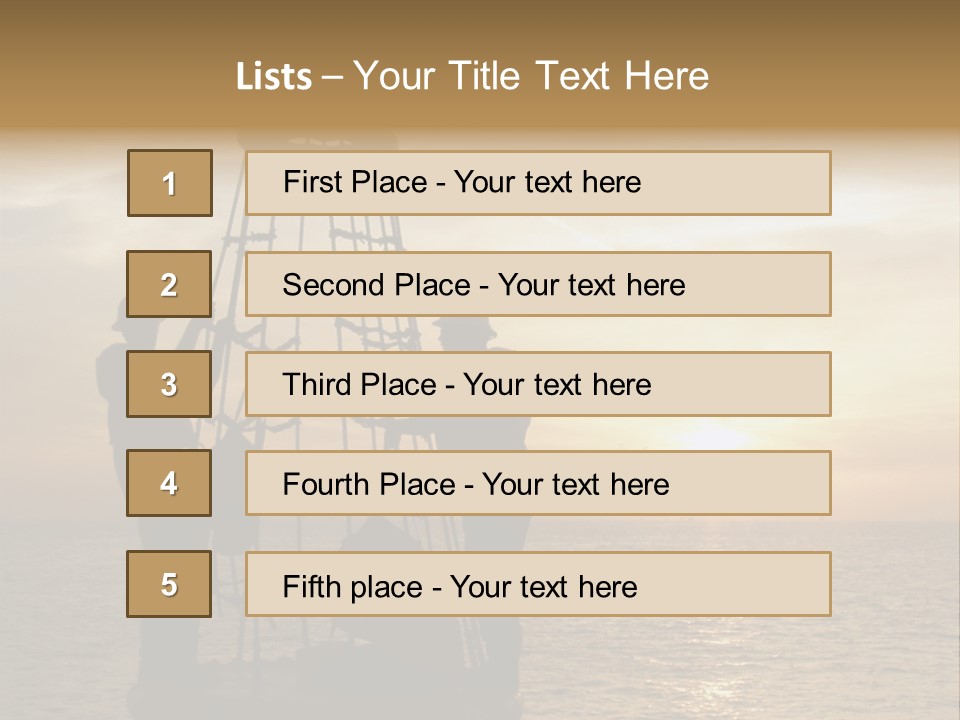960x720 pixels.
Task: Click the "Second Place - Your text here" box
Action: (538, 284)
